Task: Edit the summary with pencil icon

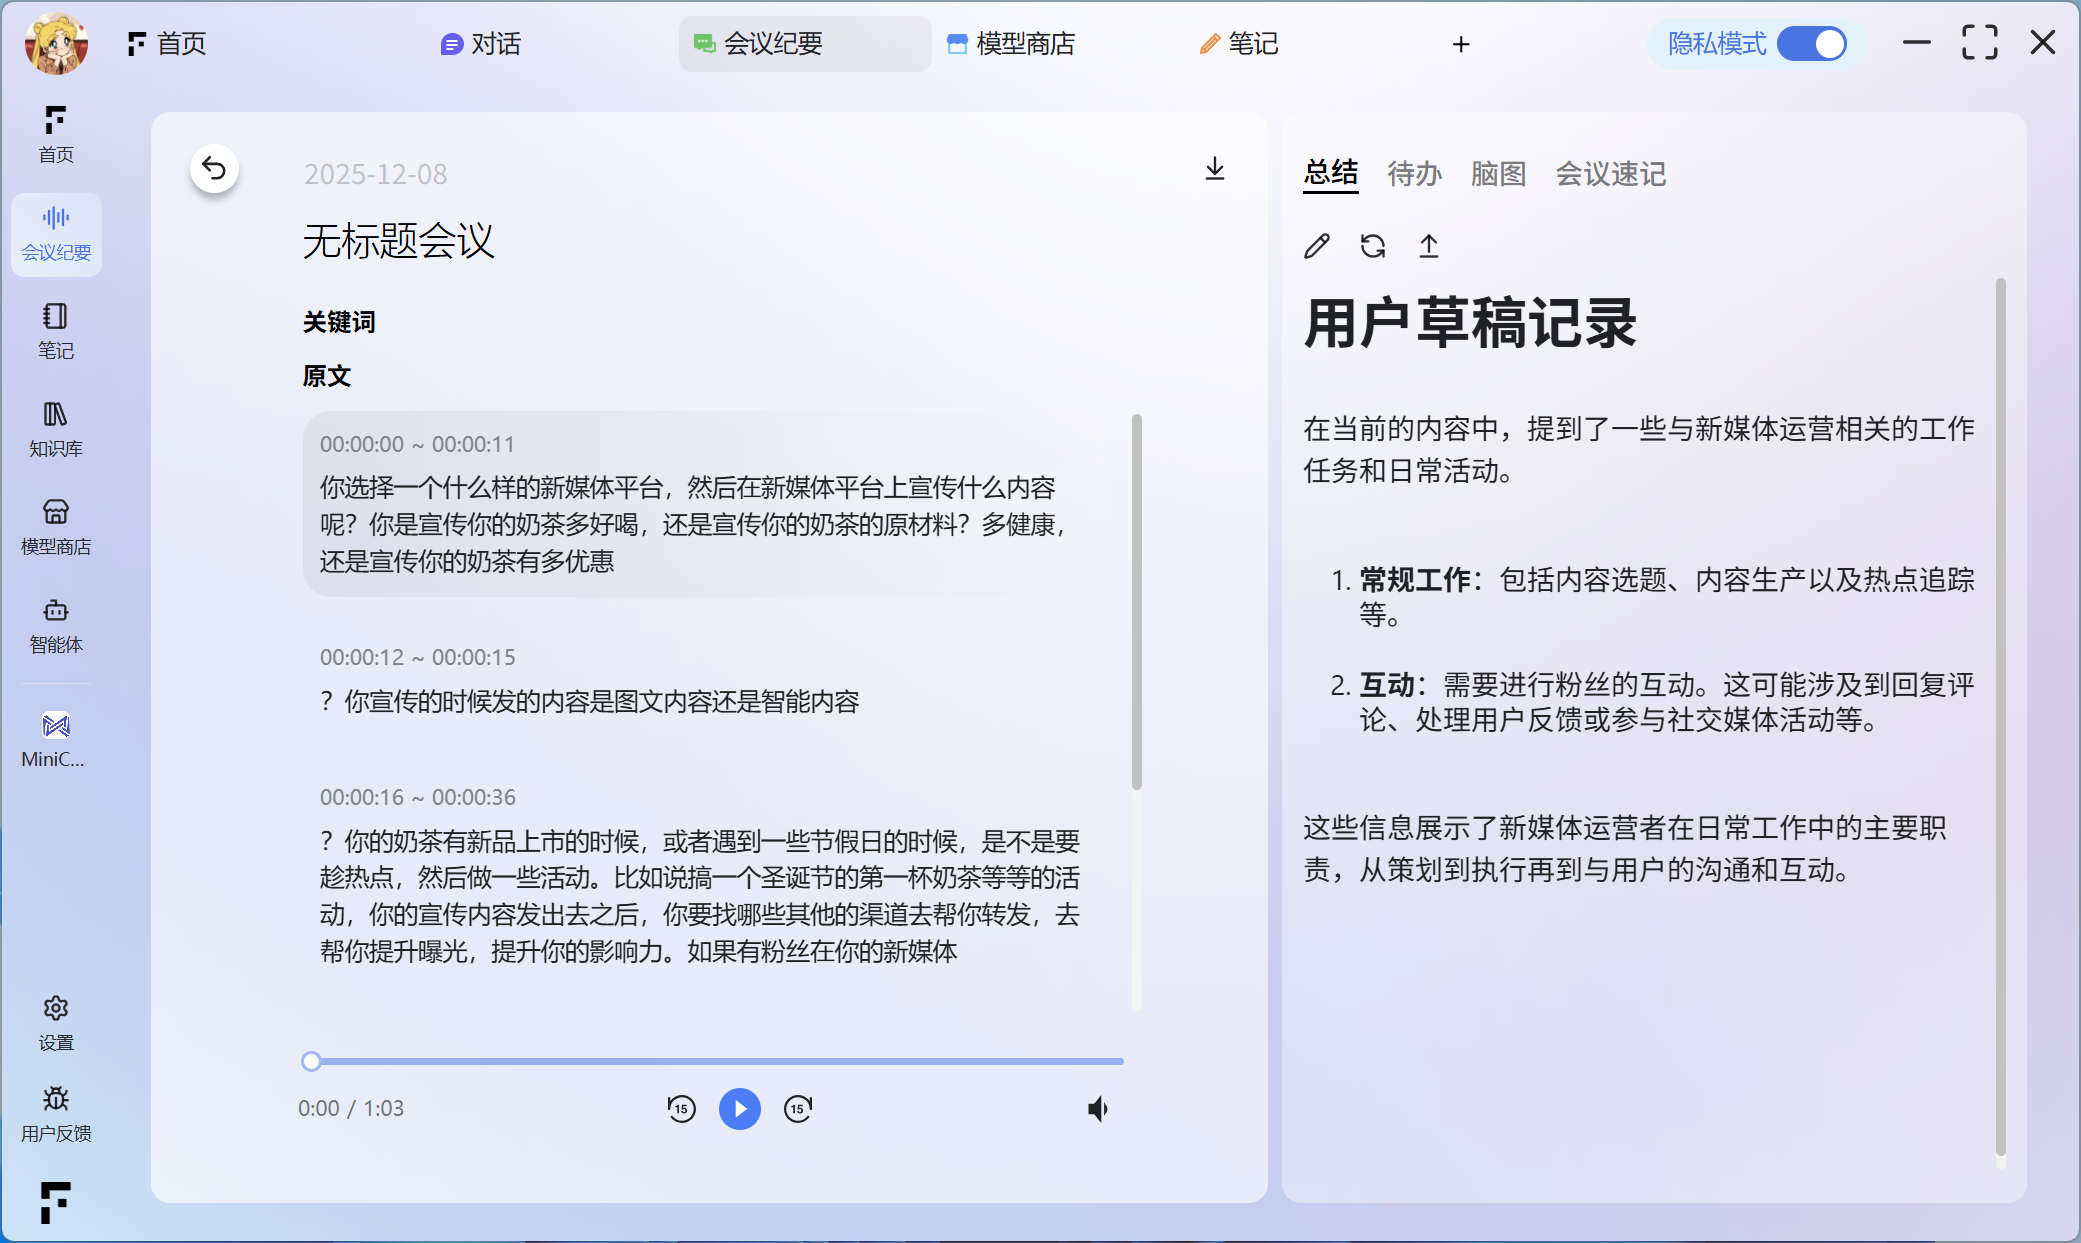Action: coord(1317,246)
